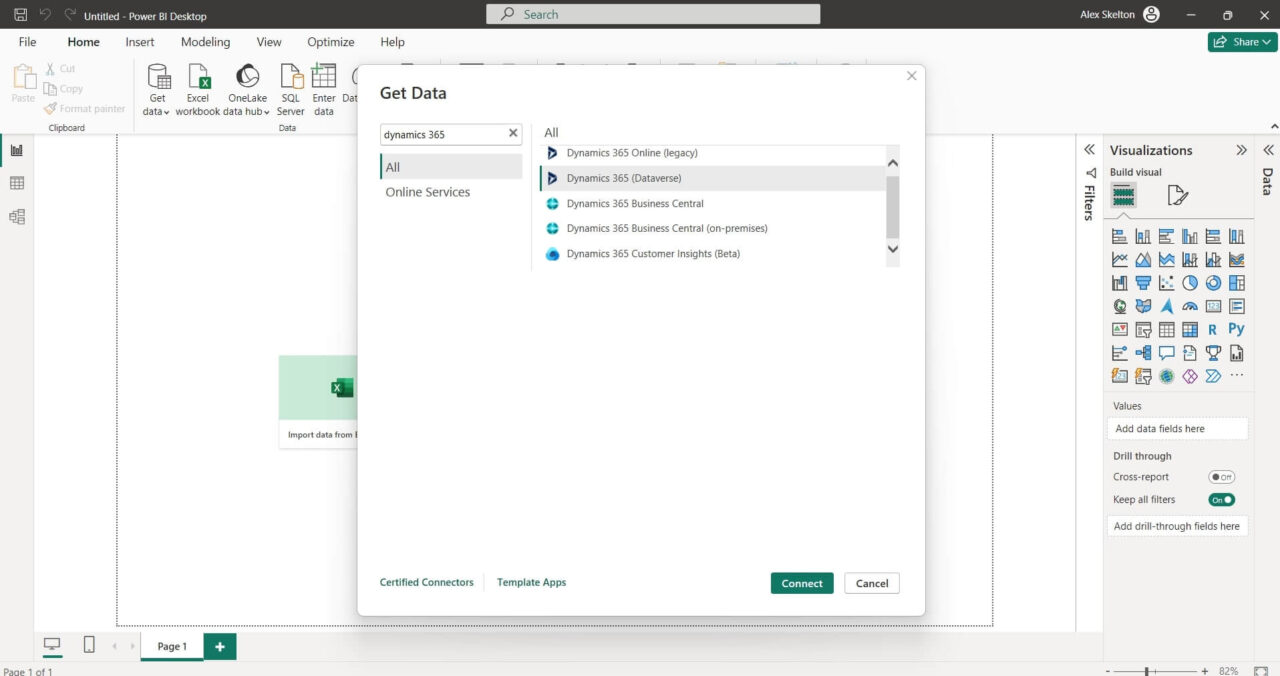This screenshot has height=676, width=1280.
Task: Expand the OneLake data hub dropdown arrow
Action: pos(267,112)
